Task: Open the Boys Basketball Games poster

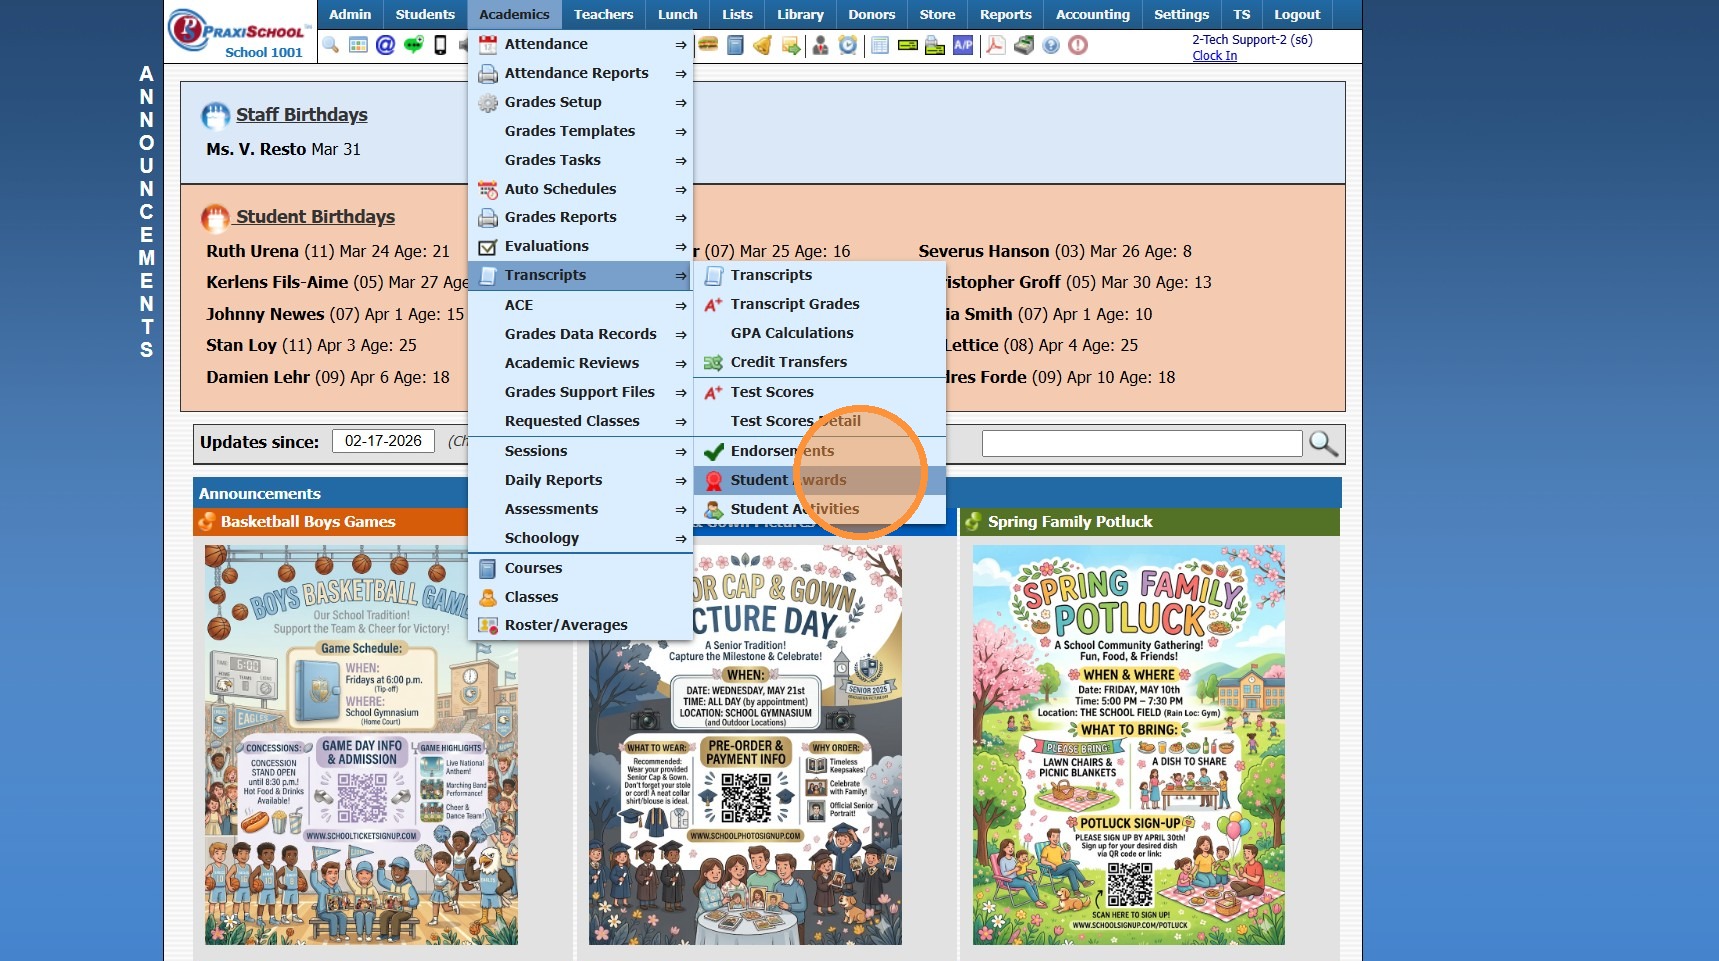Action: click(x=361, y=745)
